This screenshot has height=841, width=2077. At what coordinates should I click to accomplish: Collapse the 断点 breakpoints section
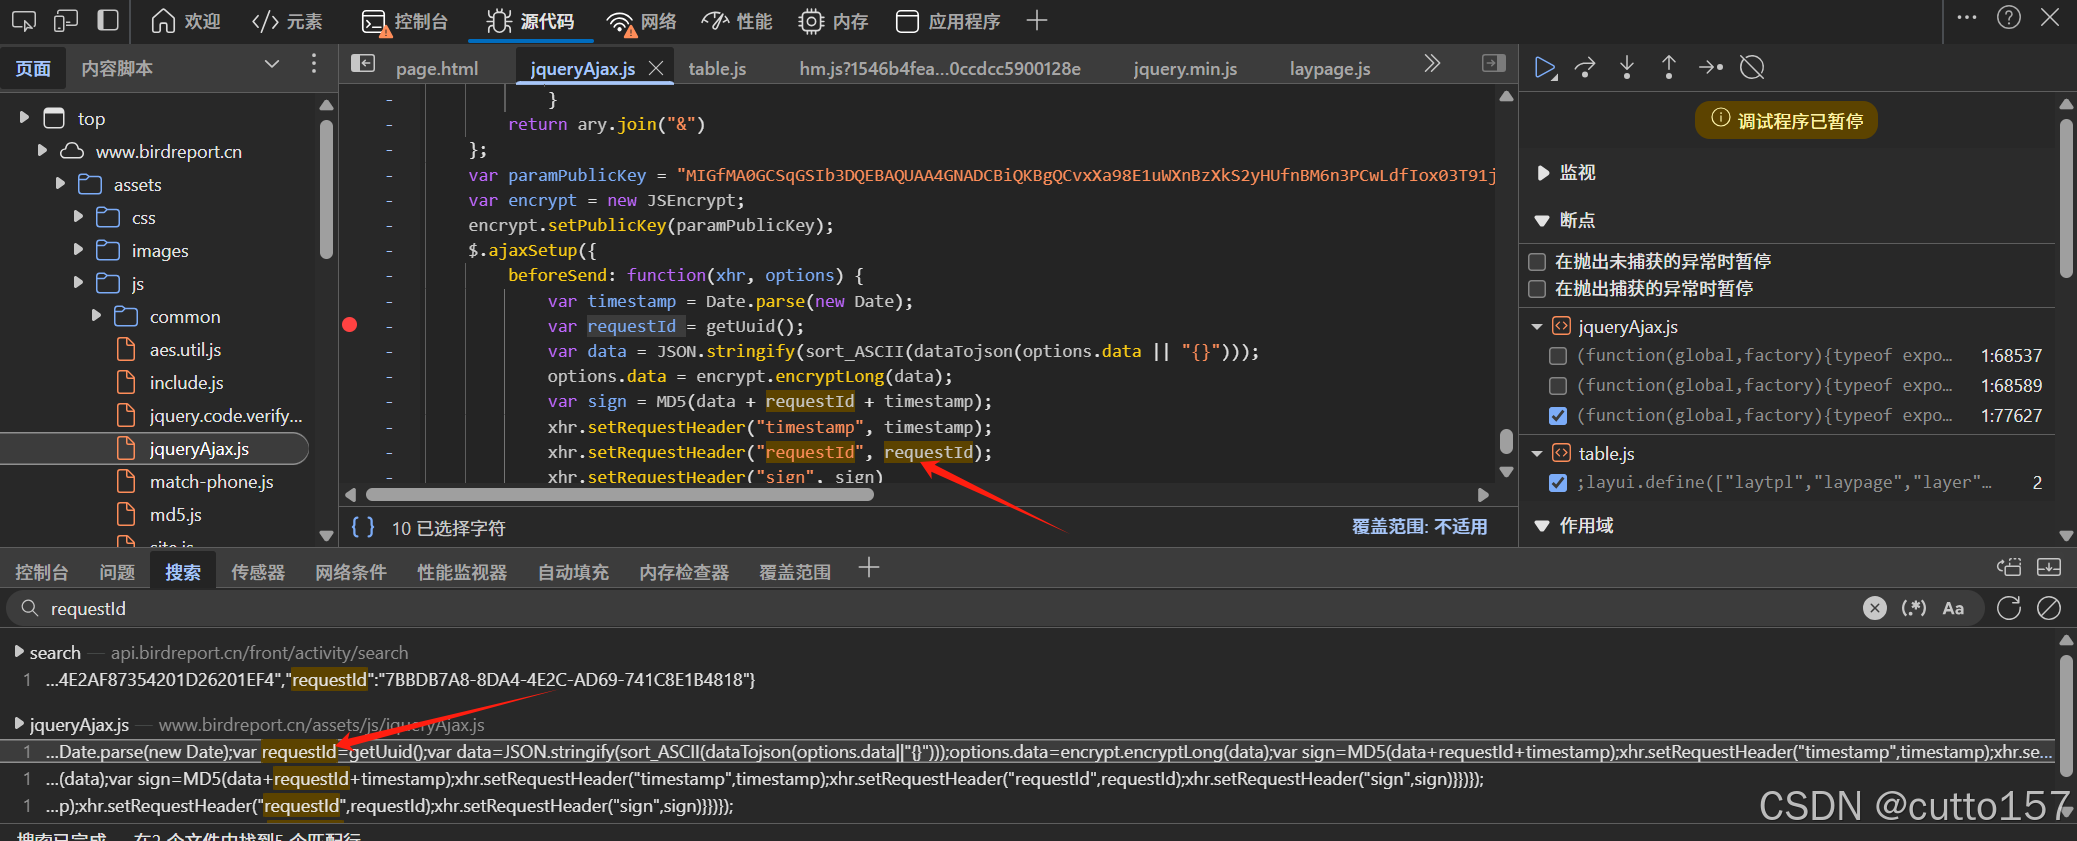1542,220
